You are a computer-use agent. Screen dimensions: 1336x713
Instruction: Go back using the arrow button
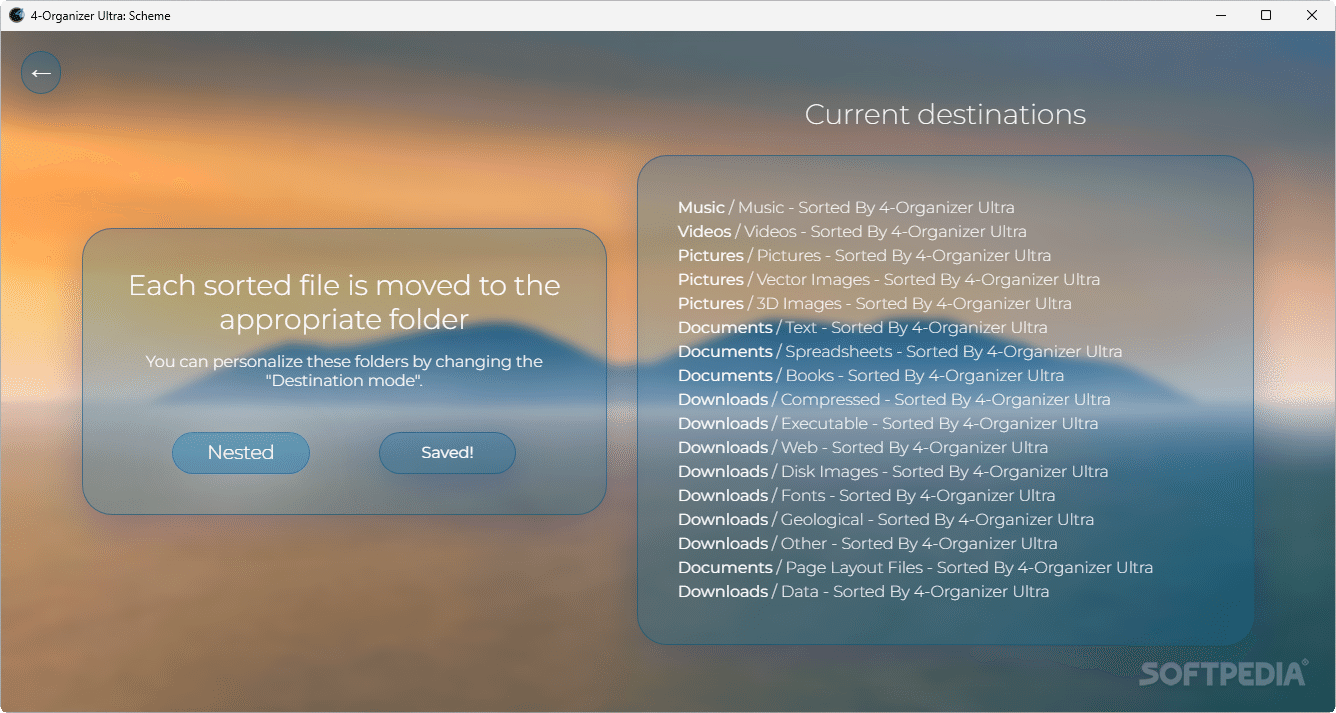click(x=41, y=73)
